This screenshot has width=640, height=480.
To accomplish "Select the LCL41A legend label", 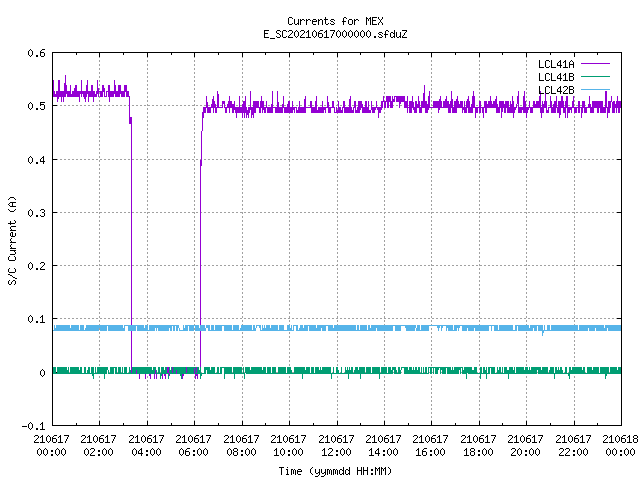I will pos(556,64).
